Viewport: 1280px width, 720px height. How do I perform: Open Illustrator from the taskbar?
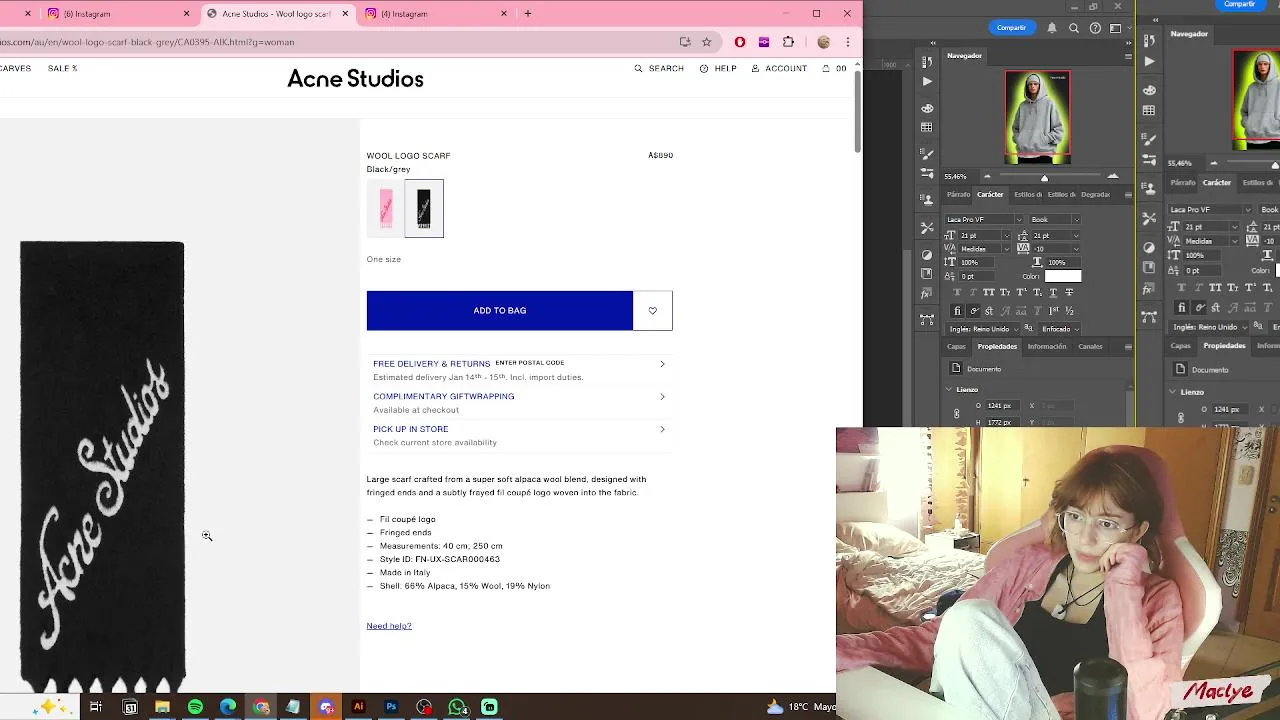coord(358,707)
